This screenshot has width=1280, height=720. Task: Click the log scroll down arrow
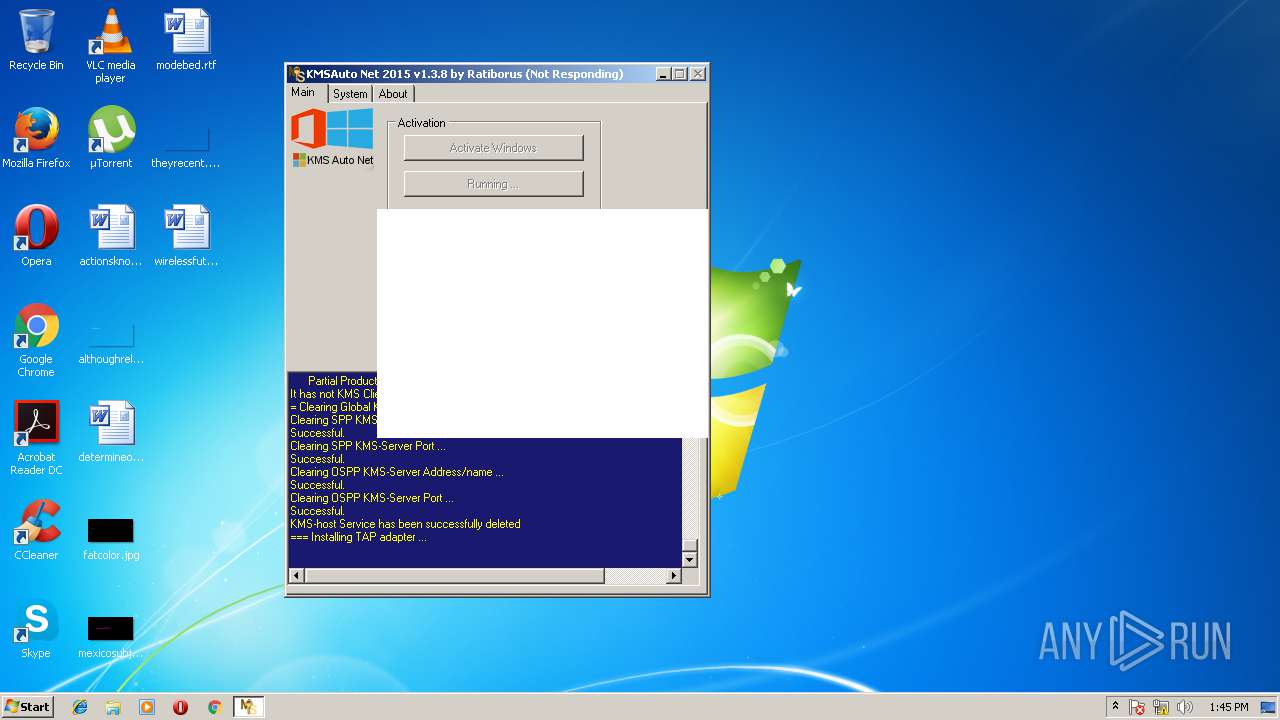[689, 560]
